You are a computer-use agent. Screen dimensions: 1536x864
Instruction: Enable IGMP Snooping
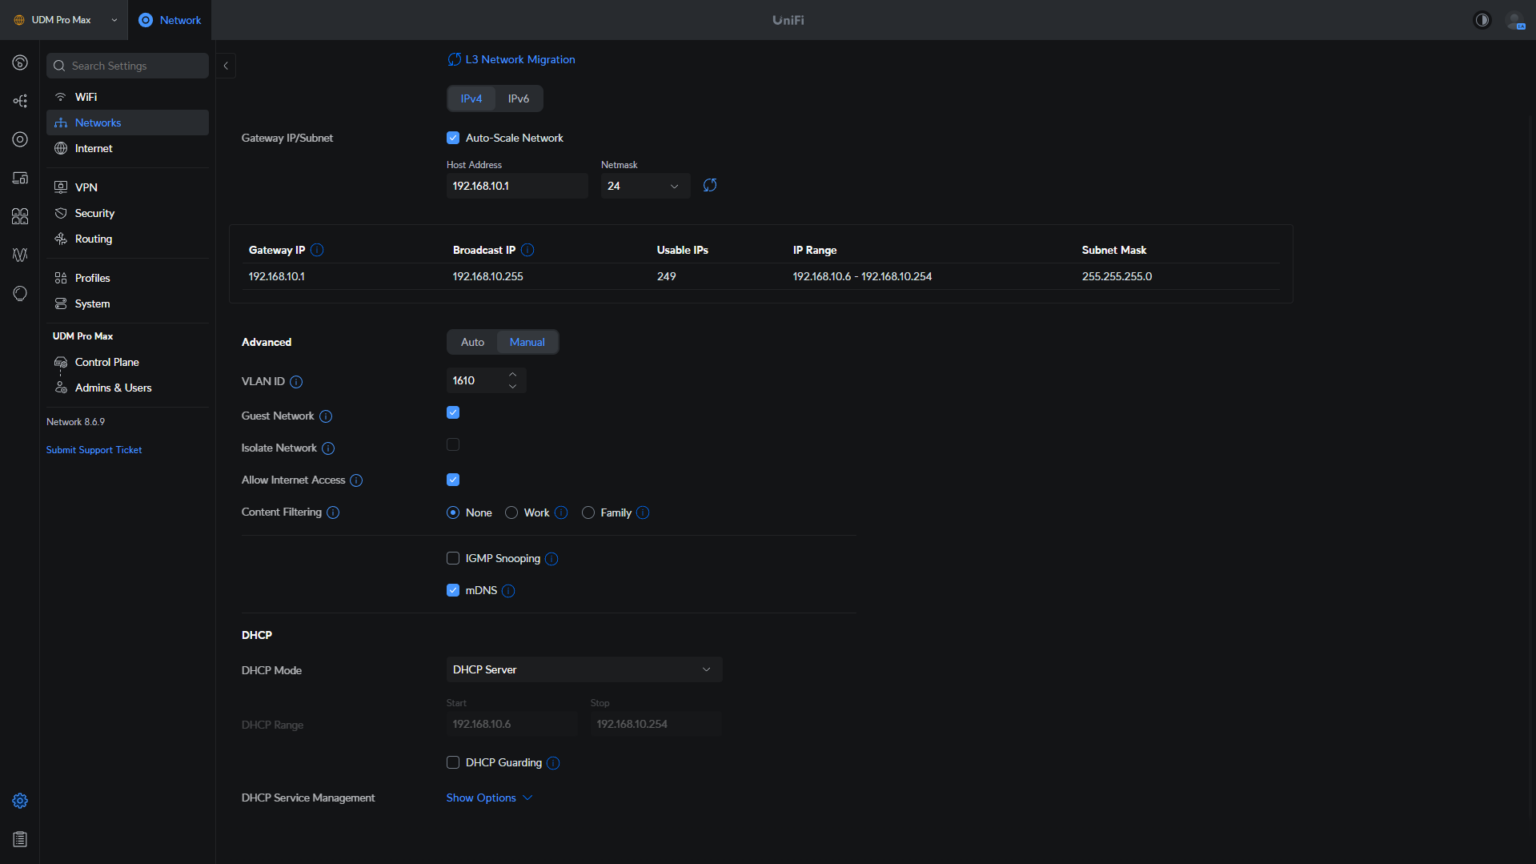click(x=453, y=558)
